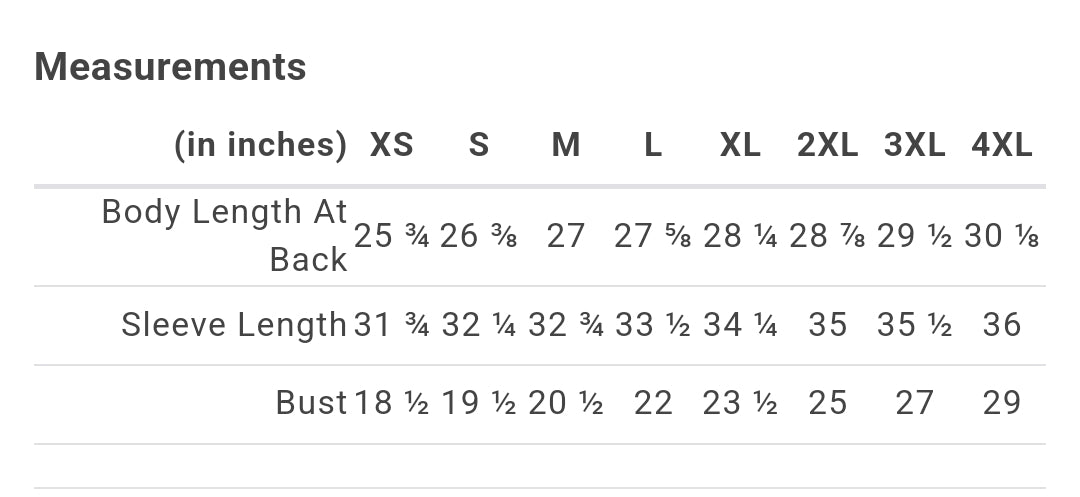Click the 4XL bust value 29
This screenshot has width=1080, height=497.
1001,403
